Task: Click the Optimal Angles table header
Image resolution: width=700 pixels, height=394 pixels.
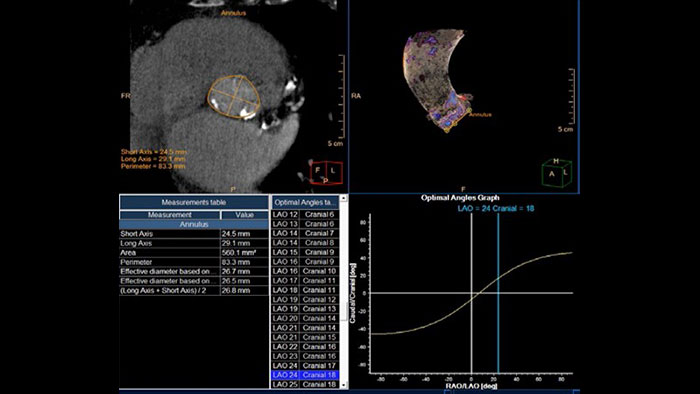Action: 305,202
